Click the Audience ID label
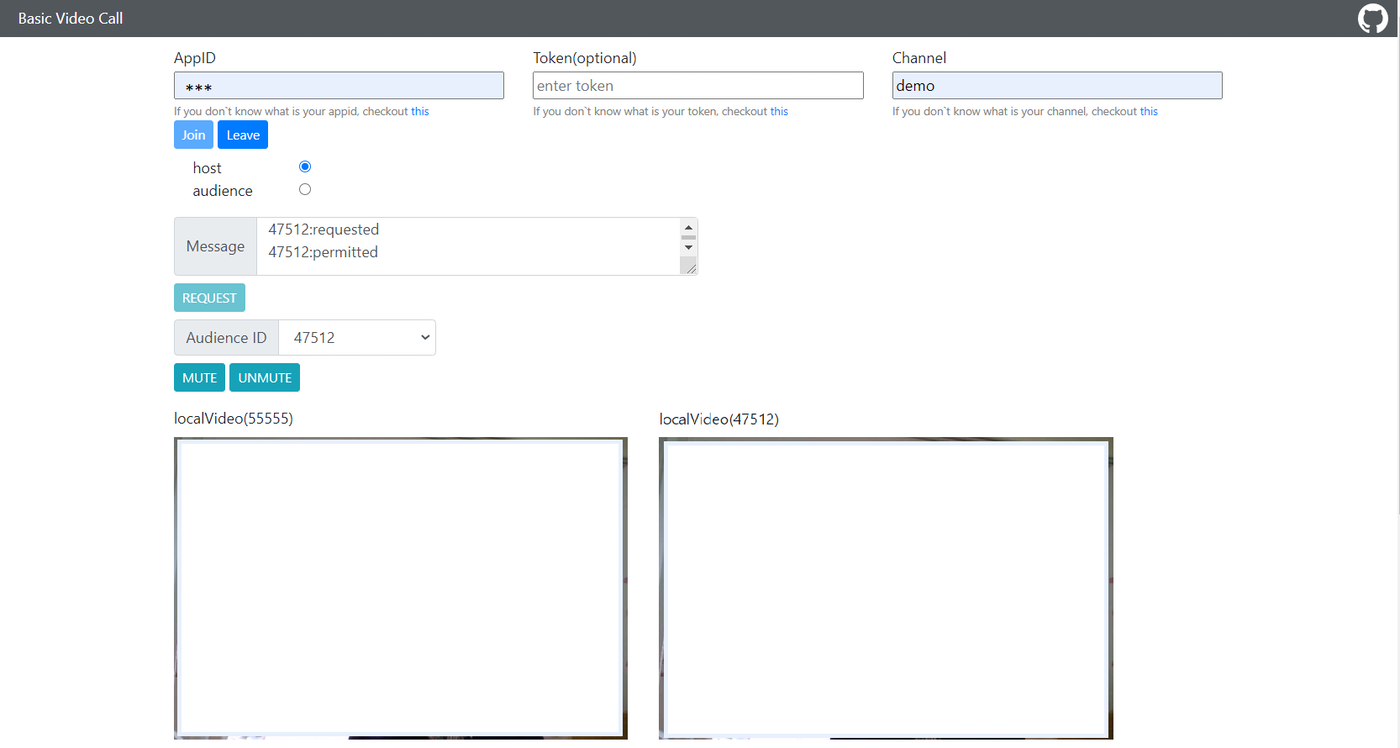 click(226, 338)
